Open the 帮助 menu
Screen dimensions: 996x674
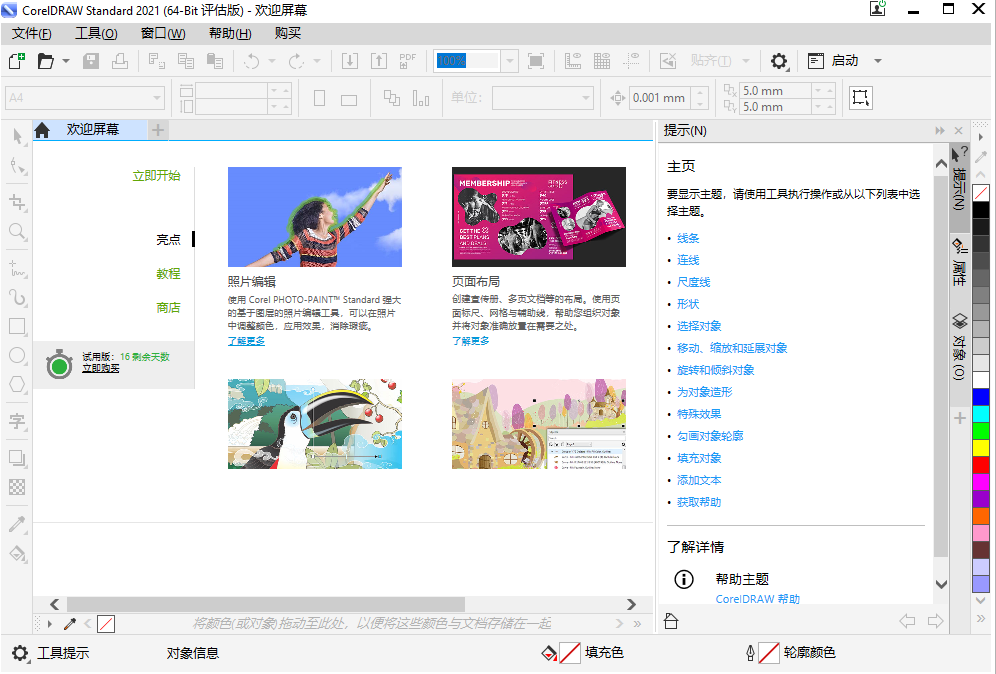[228, 33]
